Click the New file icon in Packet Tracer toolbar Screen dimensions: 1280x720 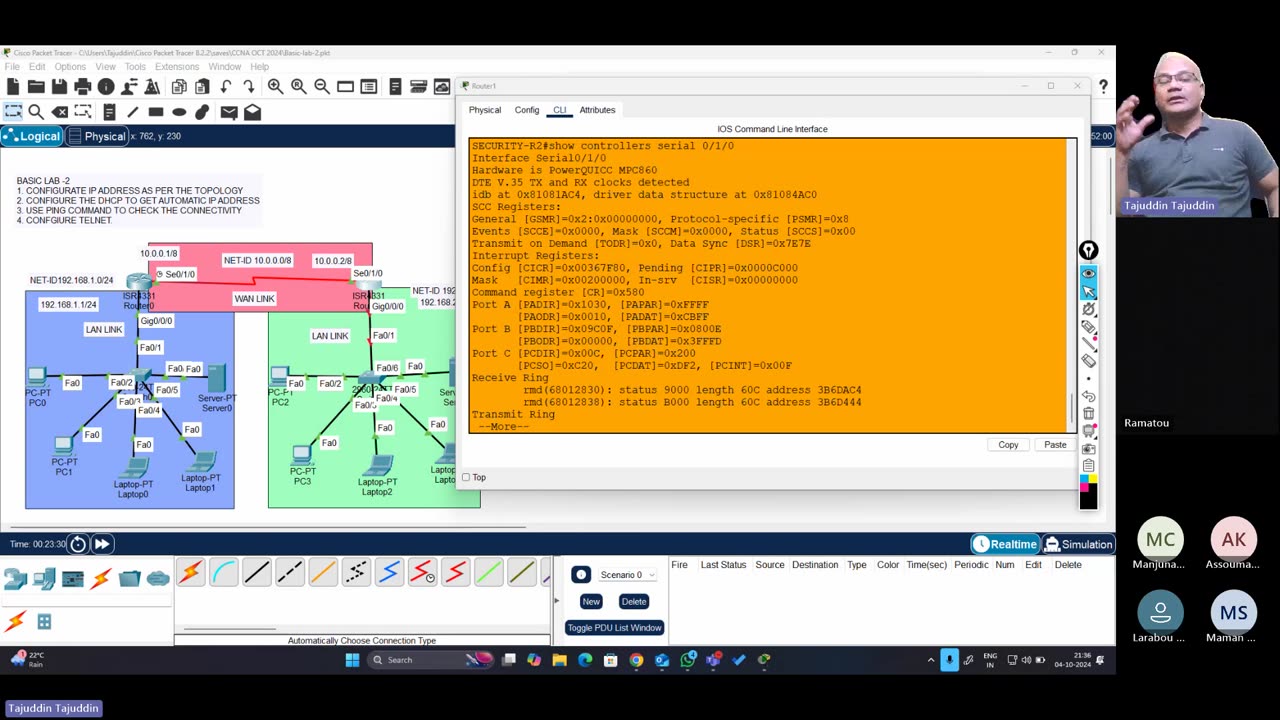[13, 87]
